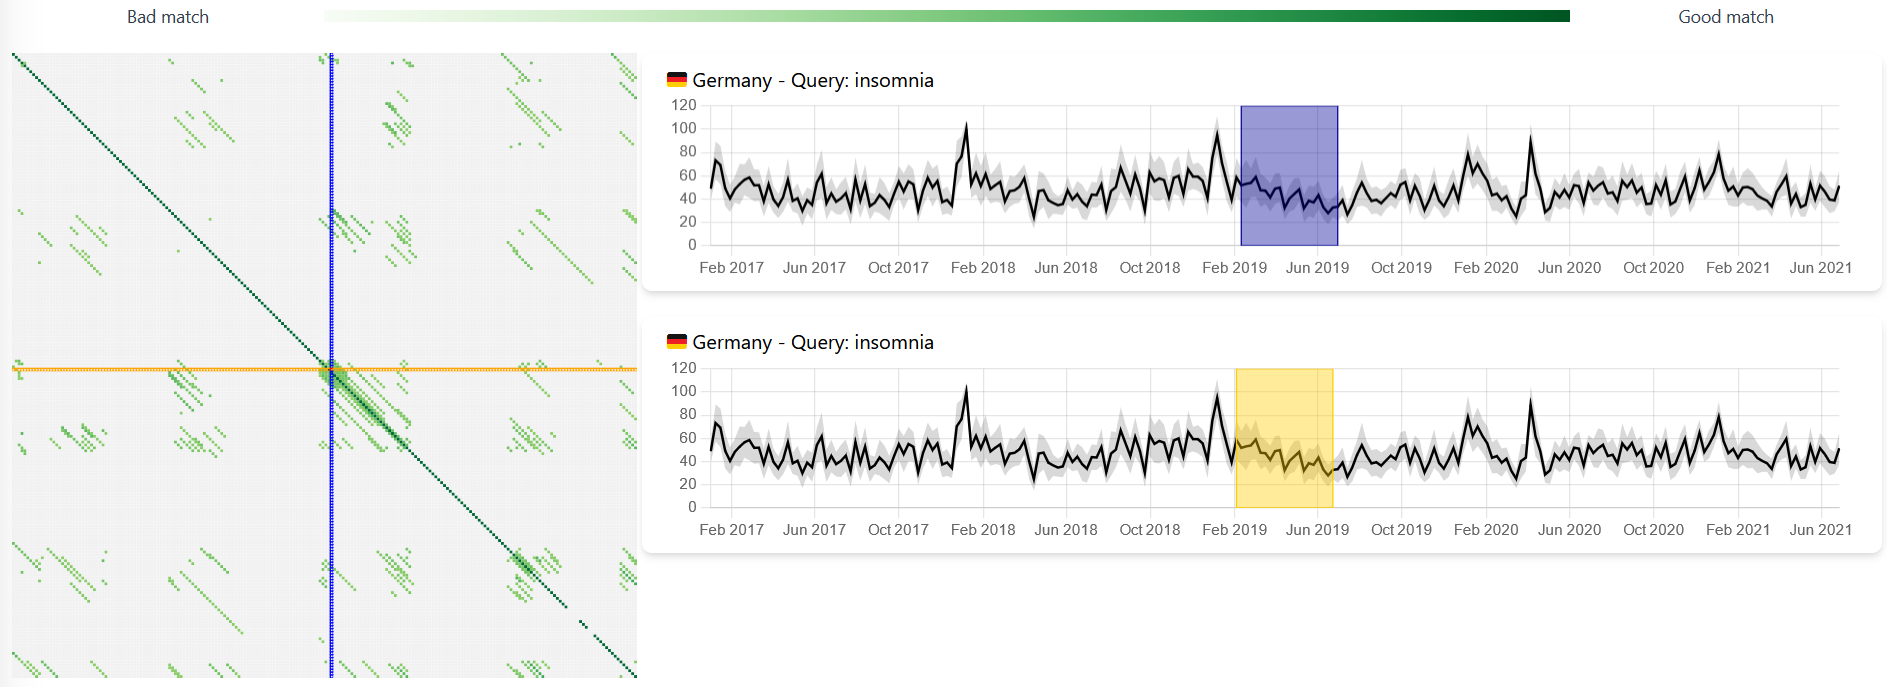
Task: Click "Jun 2021" on the top chart axis
Action: (x=1820, y=268)
